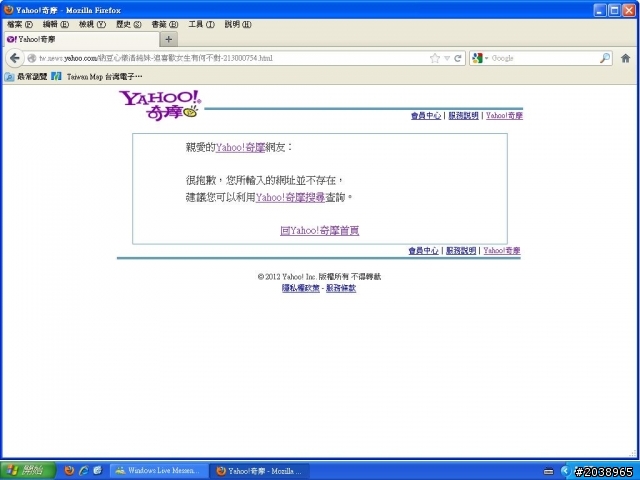Open the Taiwan Map bookmark

[97, 76]
